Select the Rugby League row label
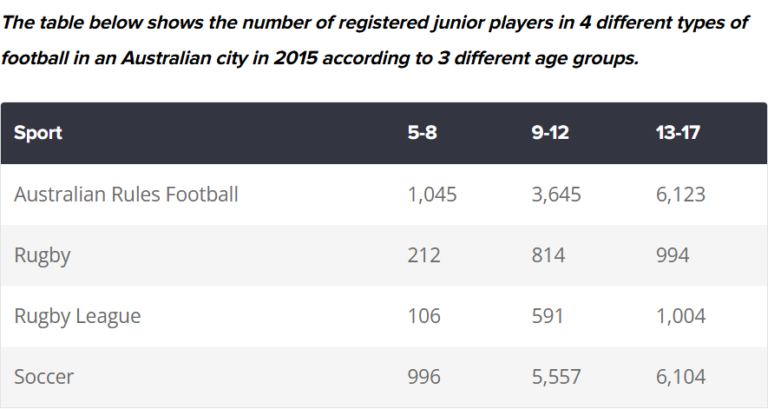 (x=77, y=316)
